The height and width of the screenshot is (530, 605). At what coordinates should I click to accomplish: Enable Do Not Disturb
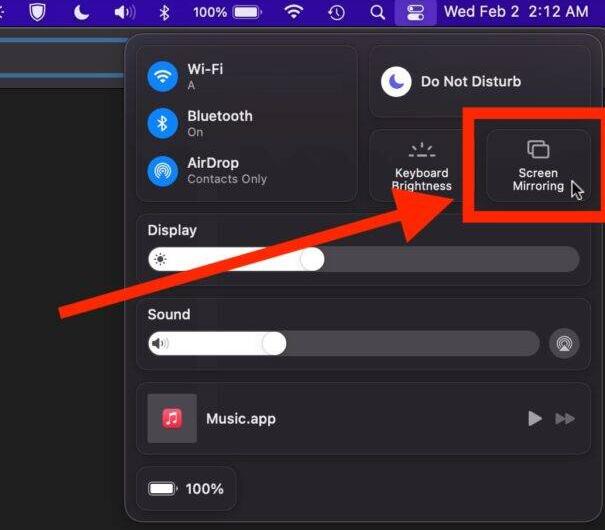(x=398, y=82)
